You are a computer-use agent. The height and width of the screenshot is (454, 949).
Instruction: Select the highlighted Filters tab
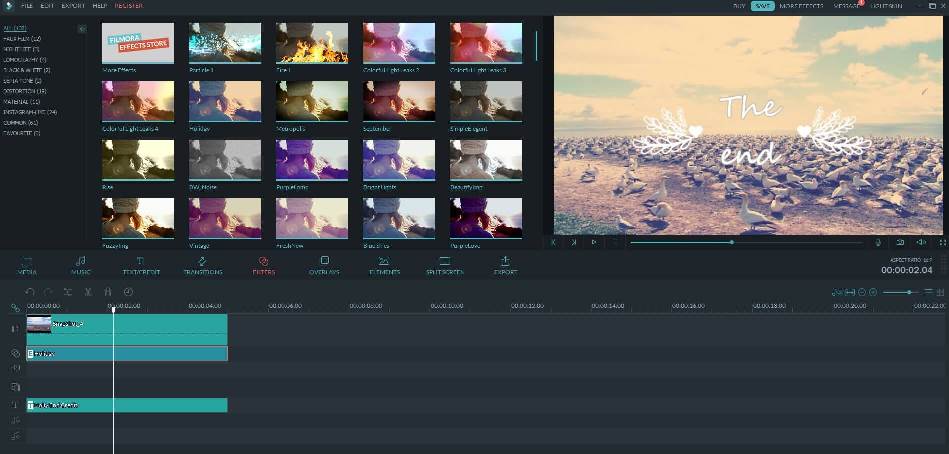[x=264, y=266]
